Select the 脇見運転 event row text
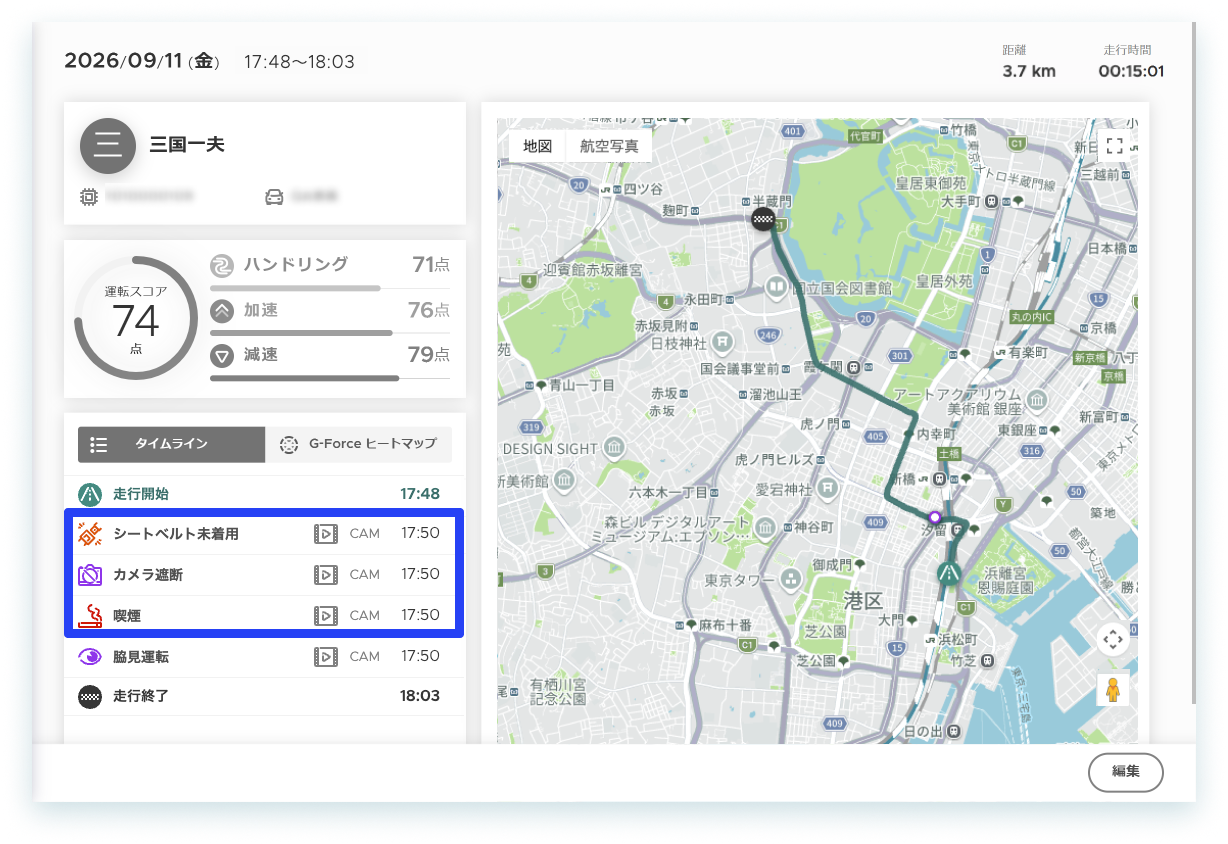Image resolution: width=1228 pixels, height=844 pixels. pos(141,657)
